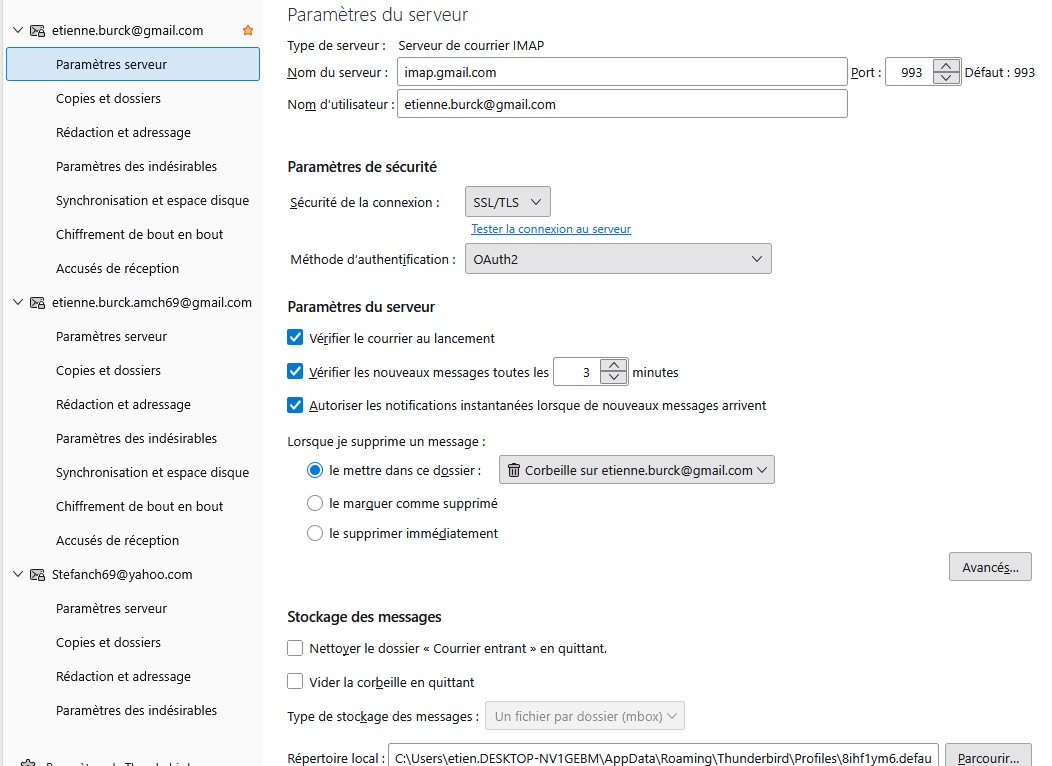Viewport: 1052px width, 766px height.
Task: Click the Nom du serveur input field
Action: [x=622, y=72]
